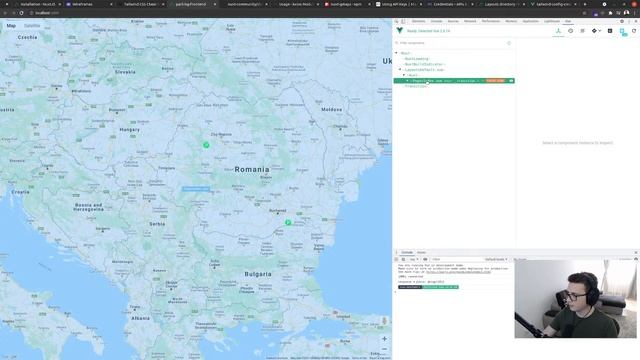Click the green marker near Bucharest
640x360 pixels.
pyautogui.click(x=288, y=222)
